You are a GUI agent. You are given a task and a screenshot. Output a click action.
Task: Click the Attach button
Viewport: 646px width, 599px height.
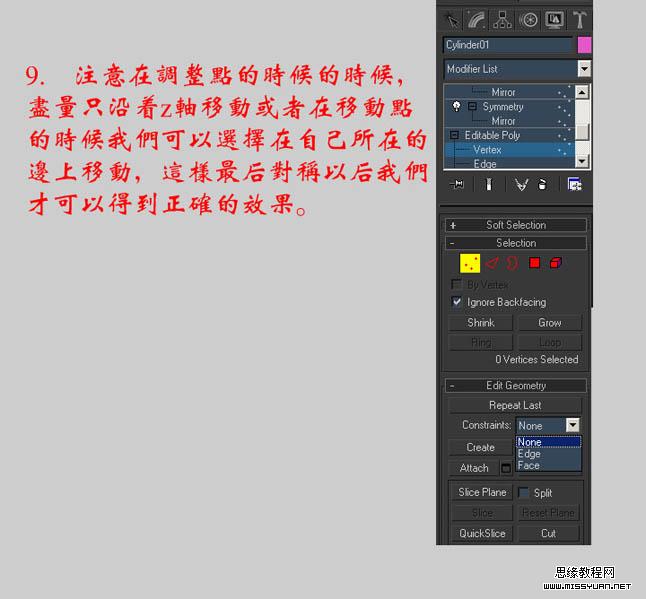474,468
